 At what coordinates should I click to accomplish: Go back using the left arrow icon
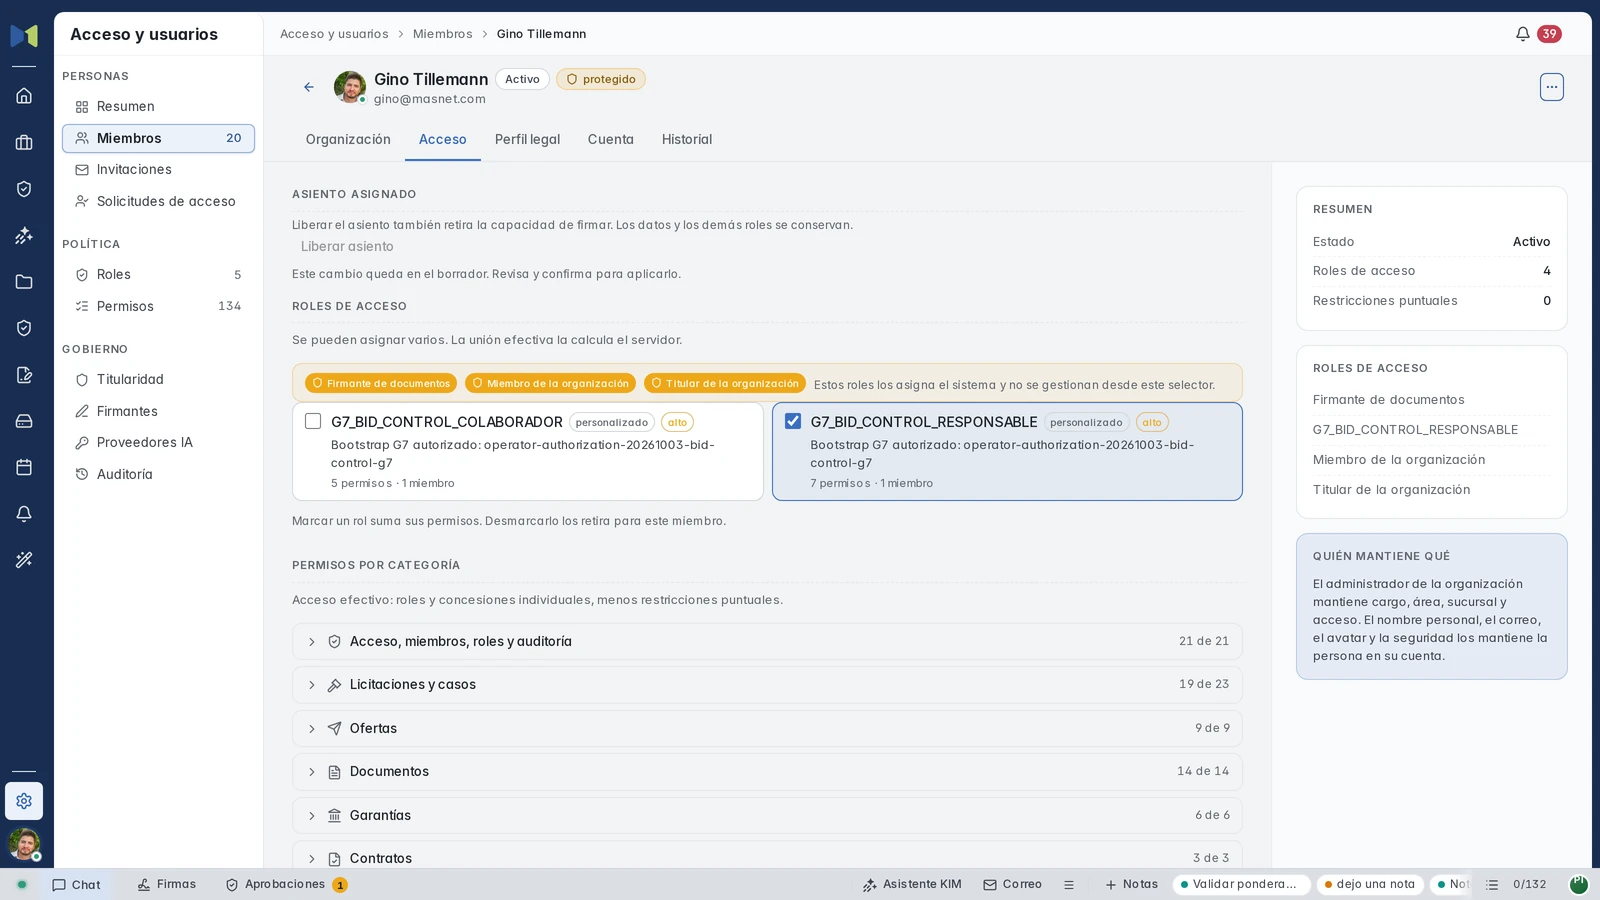click(x=309, y=87)
